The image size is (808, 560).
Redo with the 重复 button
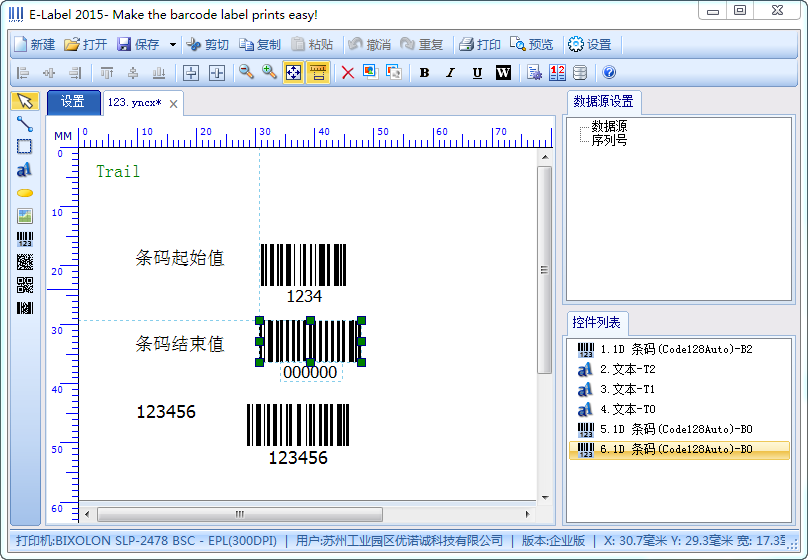tap(422, 45)
